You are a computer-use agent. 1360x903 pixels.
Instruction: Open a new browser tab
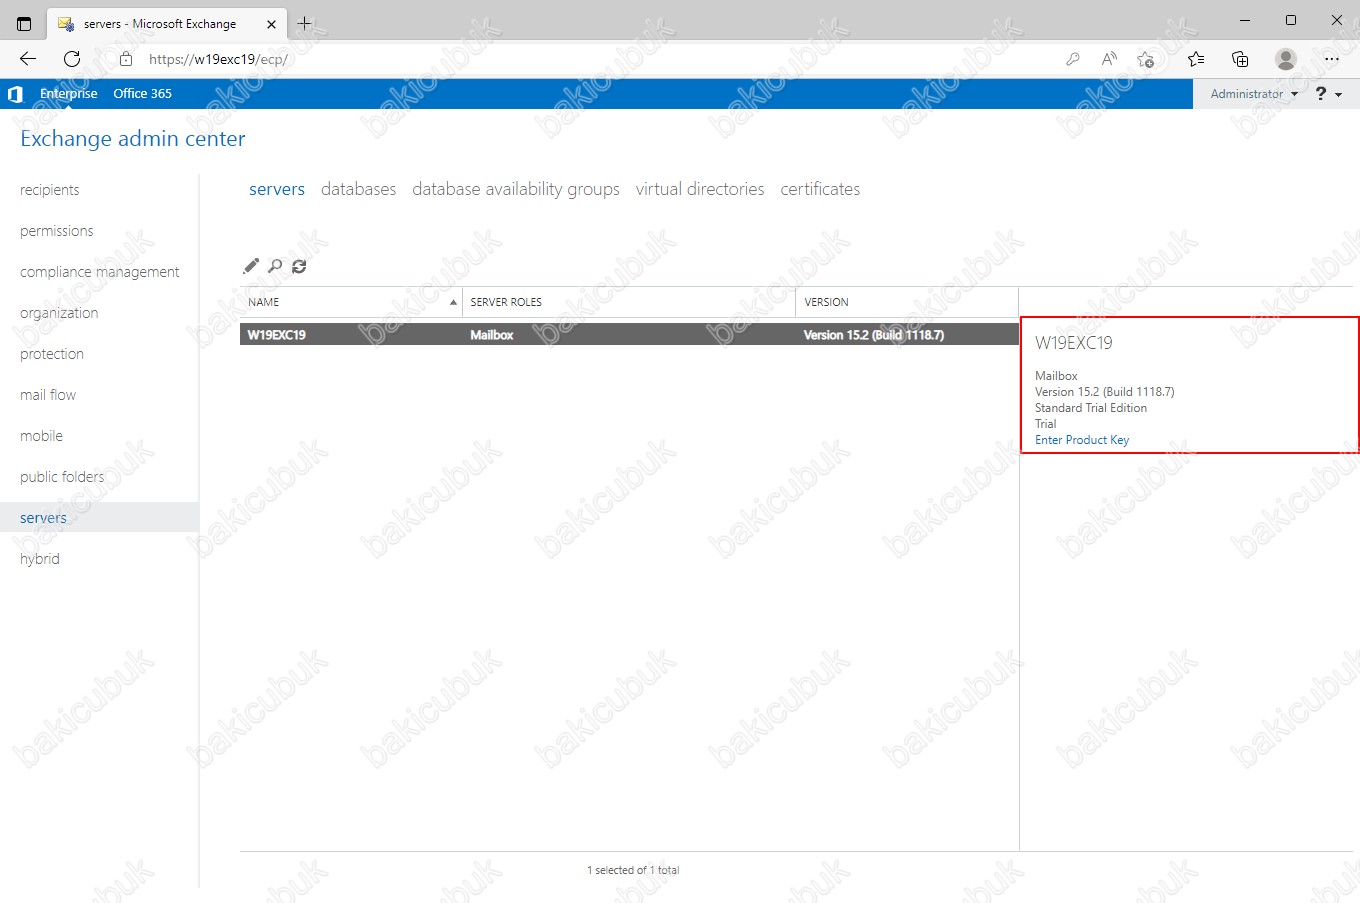click(x=305, y=23)
